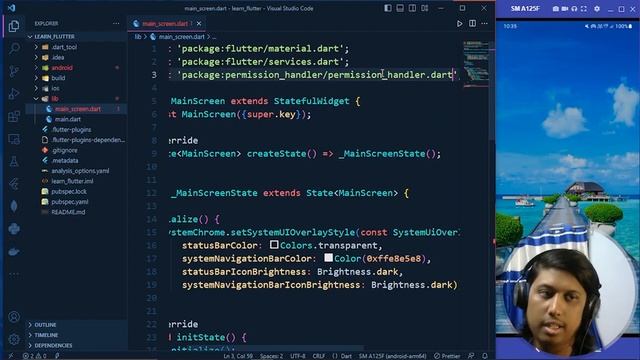Open the feedback icon in the status bar
Screen dimensions: 640x360
tap(471, 356)
